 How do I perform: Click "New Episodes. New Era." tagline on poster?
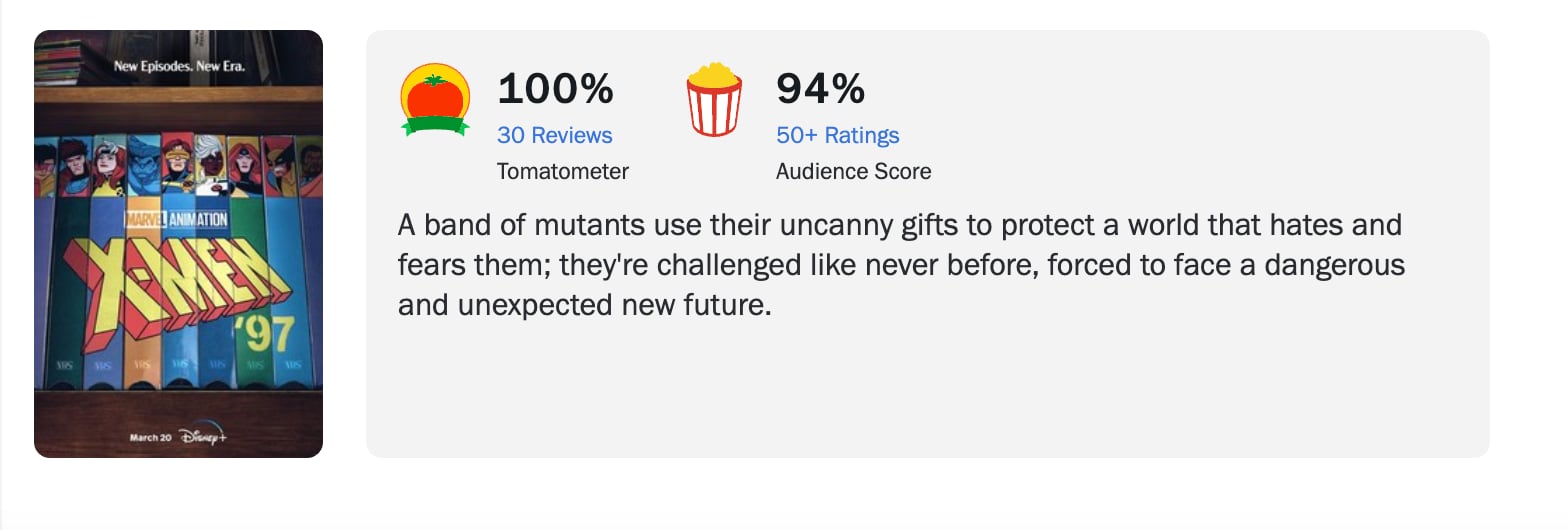179,67
